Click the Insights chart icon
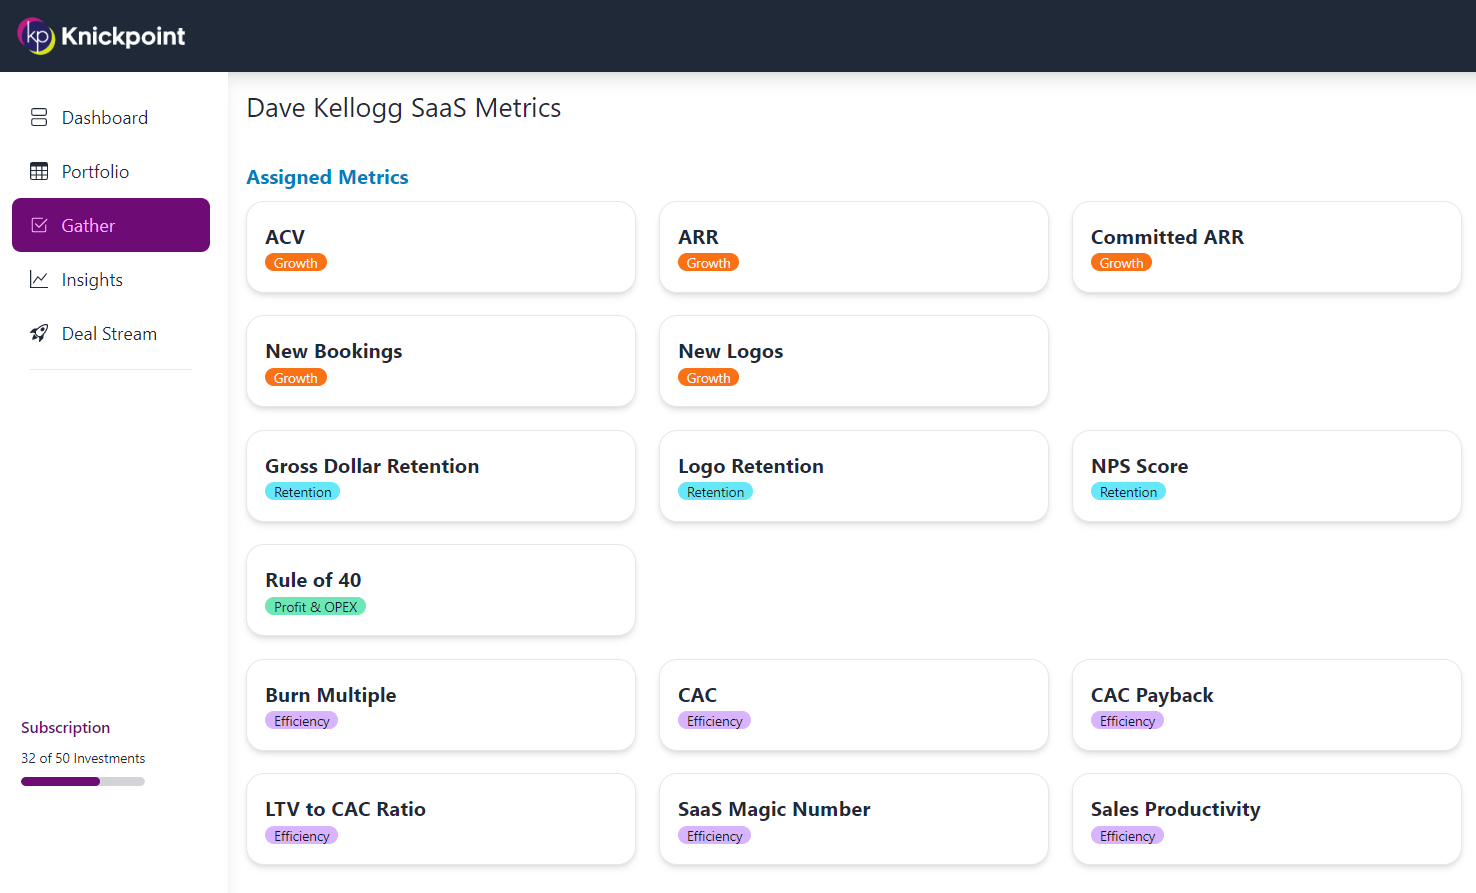The width and height of the screenshot is (1476, 893). click(x=39, y=279)
